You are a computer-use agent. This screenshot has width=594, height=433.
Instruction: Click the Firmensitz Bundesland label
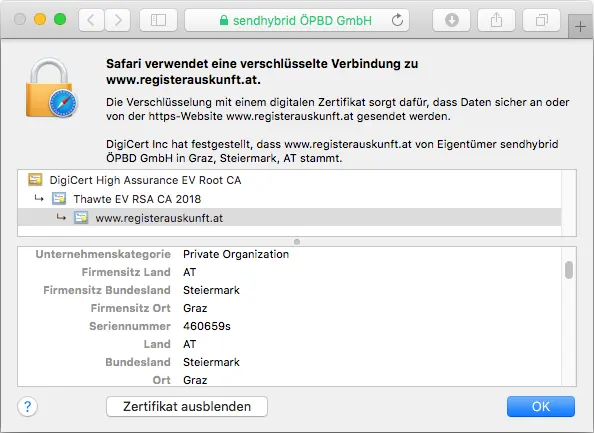(107, 290)
